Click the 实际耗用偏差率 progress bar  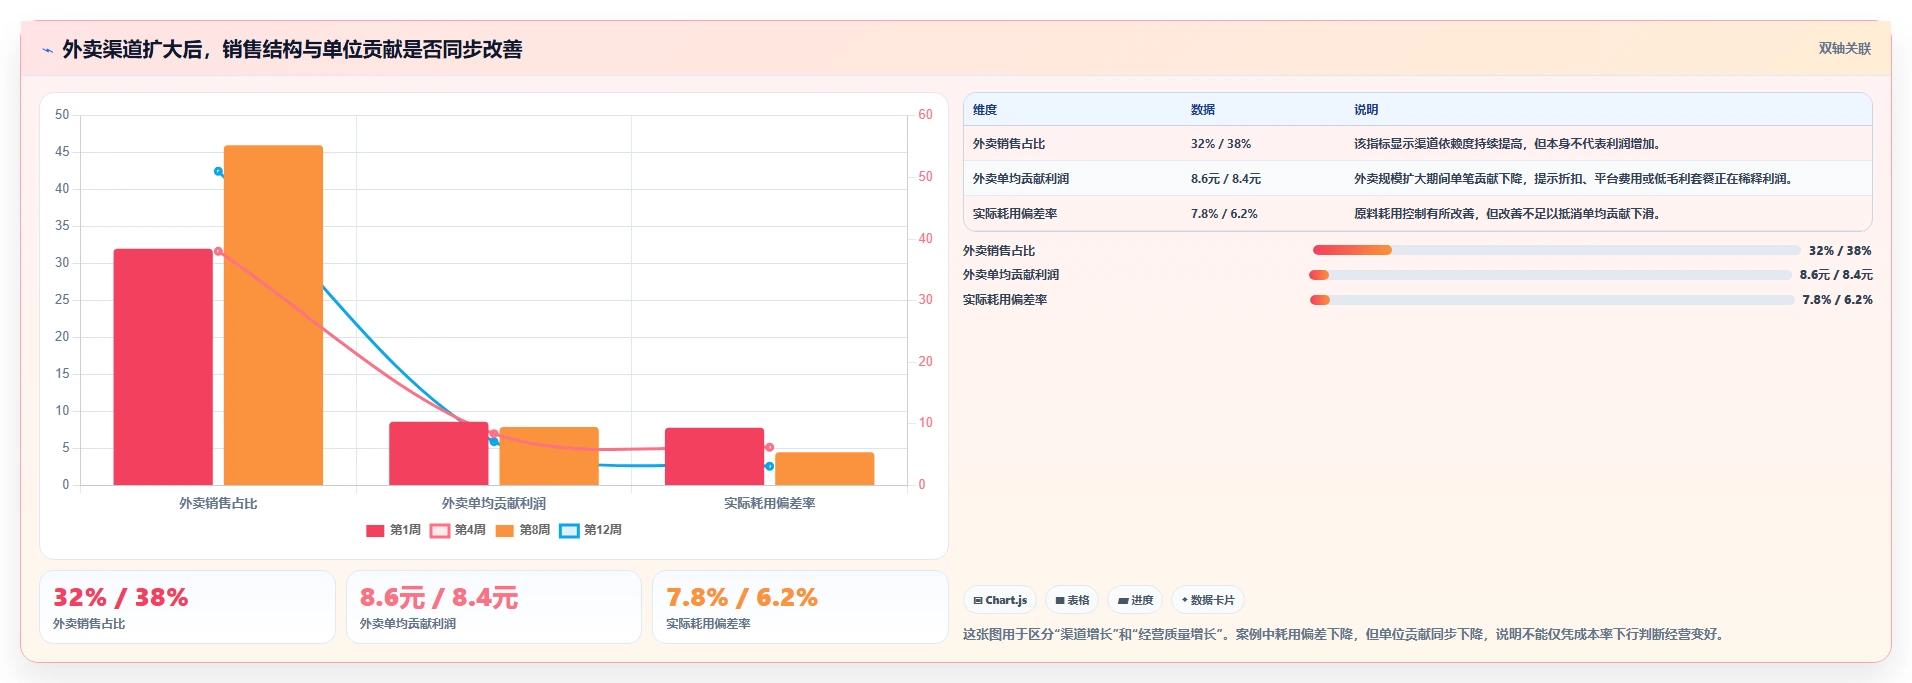tap(1552, 300)
